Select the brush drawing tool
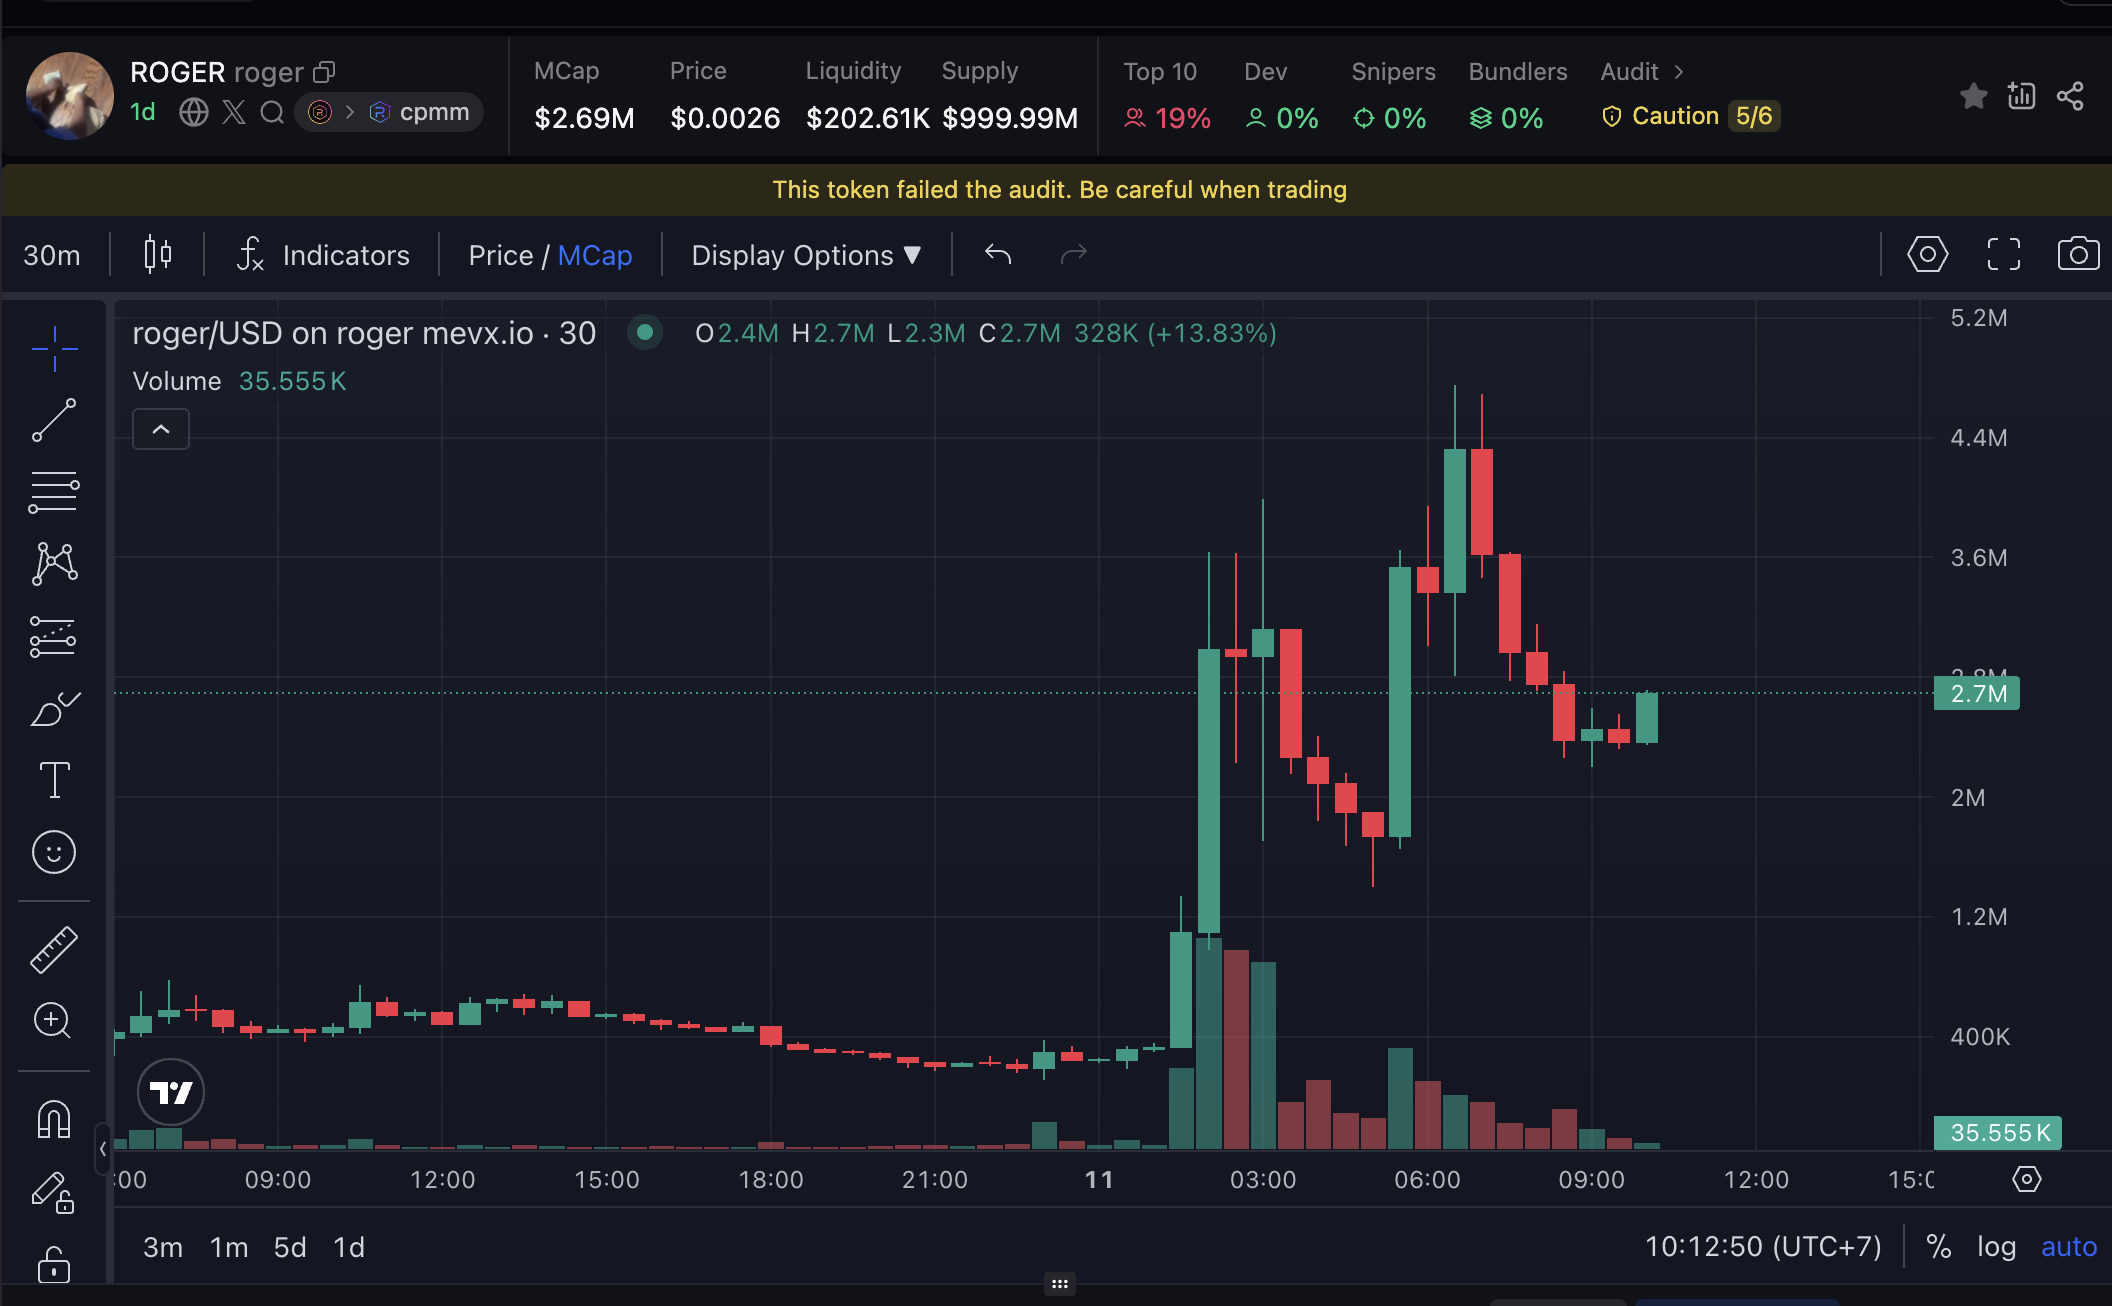 (x=54, y=708)
